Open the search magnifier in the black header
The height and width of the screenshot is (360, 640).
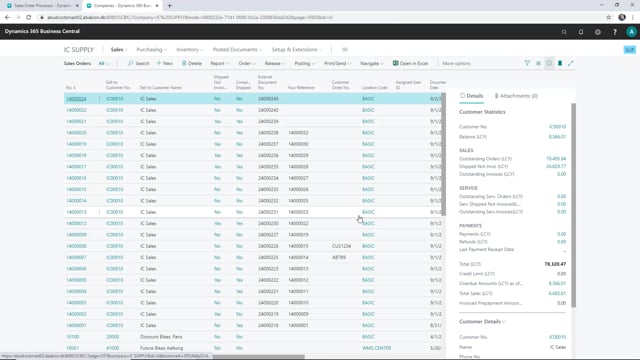[564, 32]
